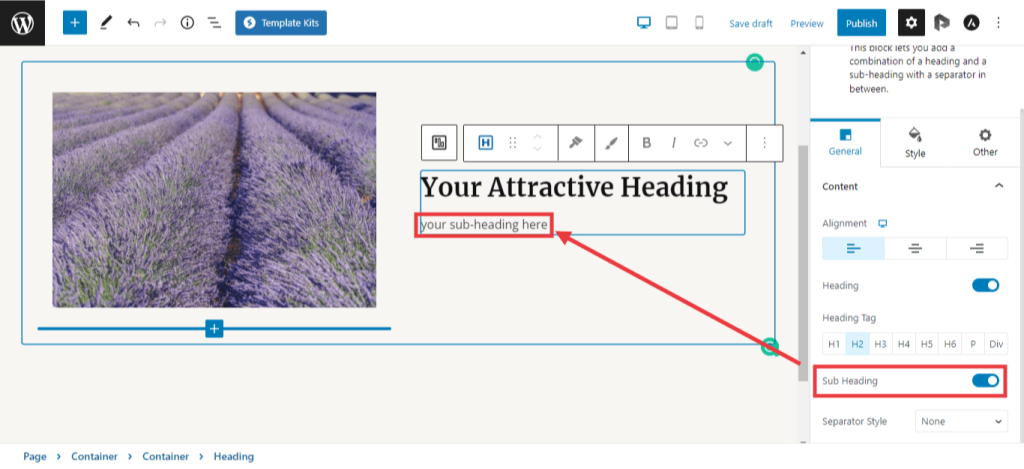Click the Publish button

[x=861, y=23]
